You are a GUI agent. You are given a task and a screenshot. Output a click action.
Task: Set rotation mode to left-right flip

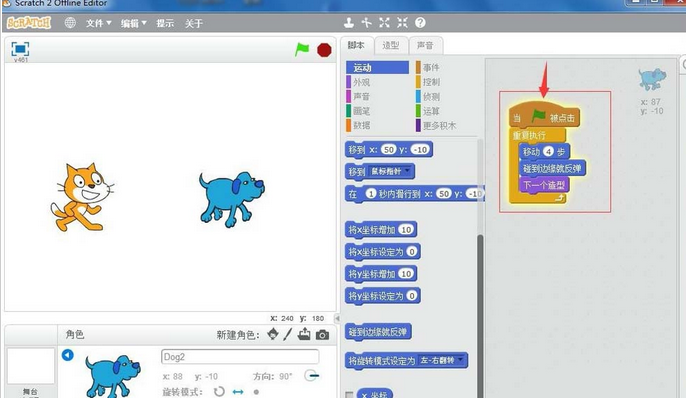(x=238, y=391)
